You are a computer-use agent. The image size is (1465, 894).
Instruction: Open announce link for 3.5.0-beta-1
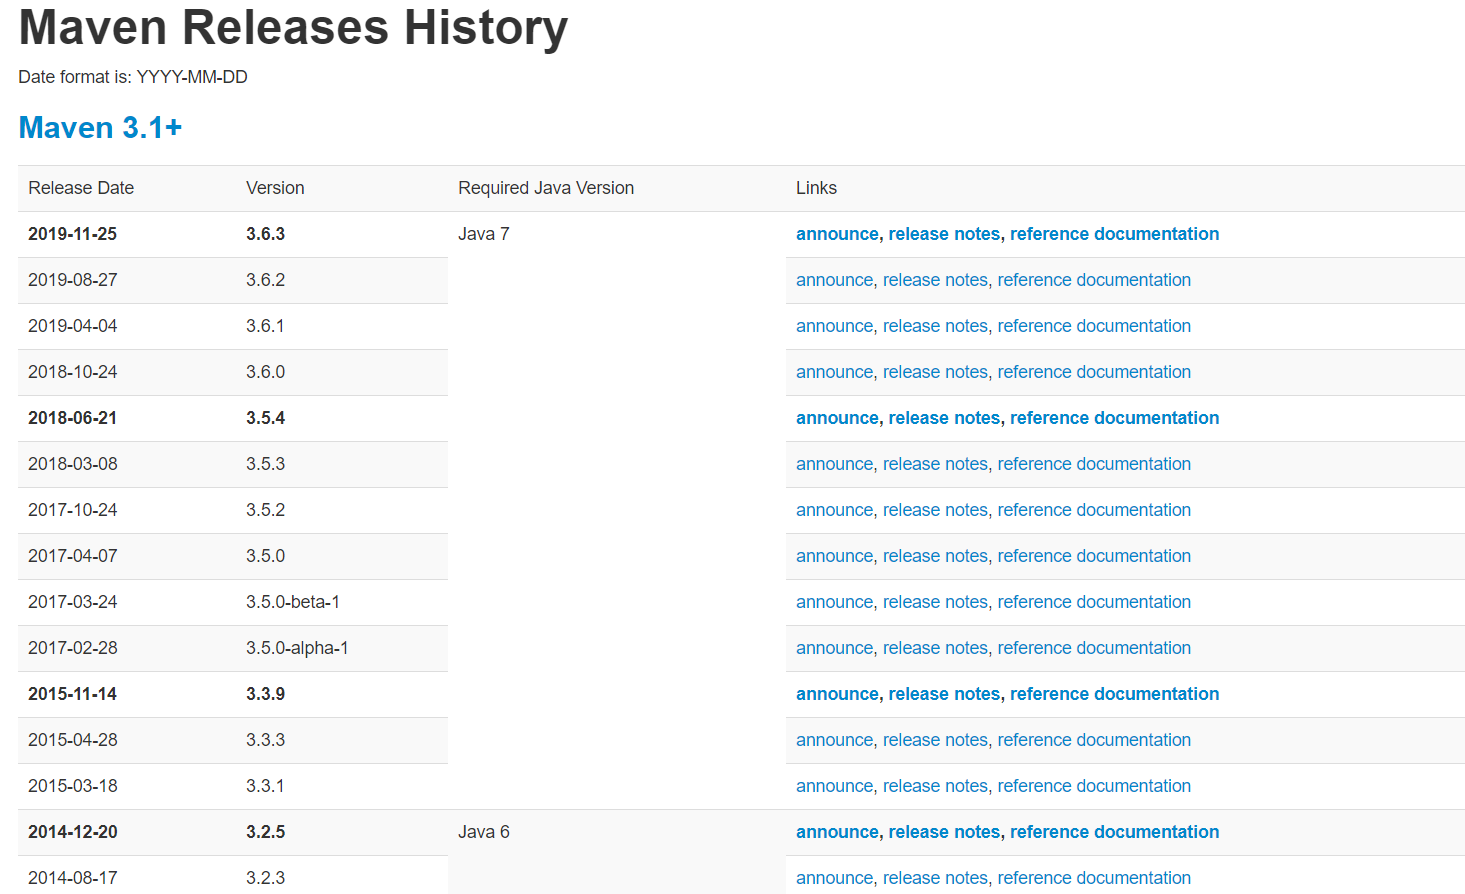pos(834,602)
